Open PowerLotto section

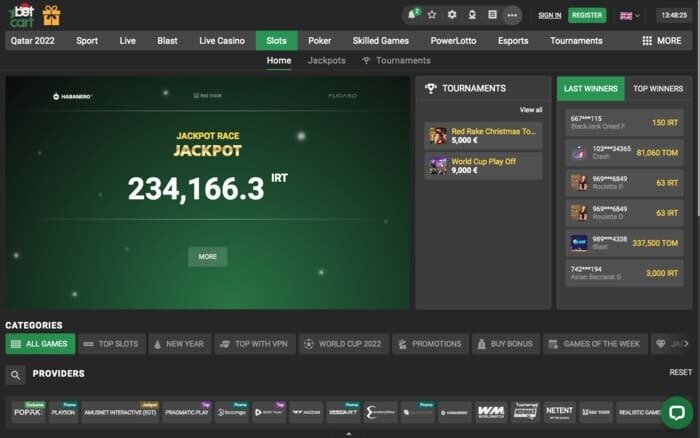pos(453,41)
